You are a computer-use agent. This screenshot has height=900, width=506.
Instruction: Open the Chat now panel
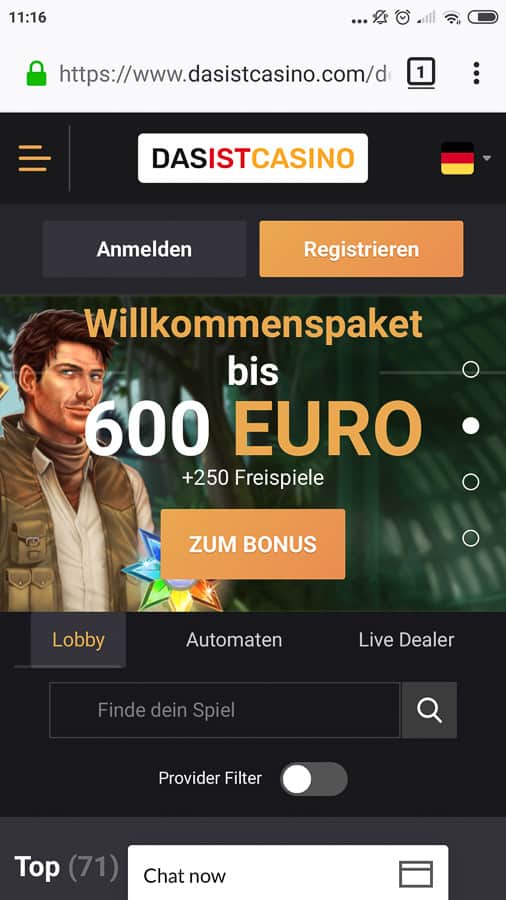pyautogui.click(x=288, y=872)
